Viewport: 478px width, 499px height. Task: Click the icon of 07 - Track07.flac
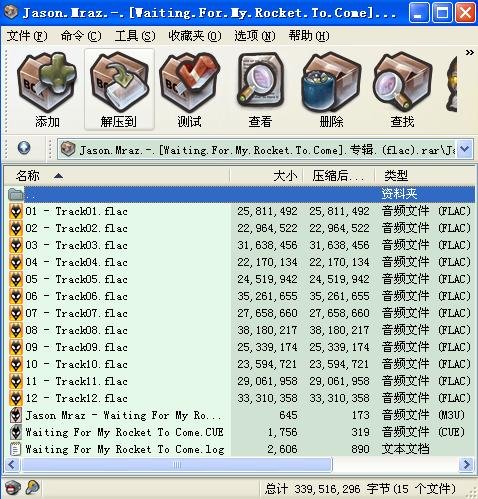[x=16, y=313]
